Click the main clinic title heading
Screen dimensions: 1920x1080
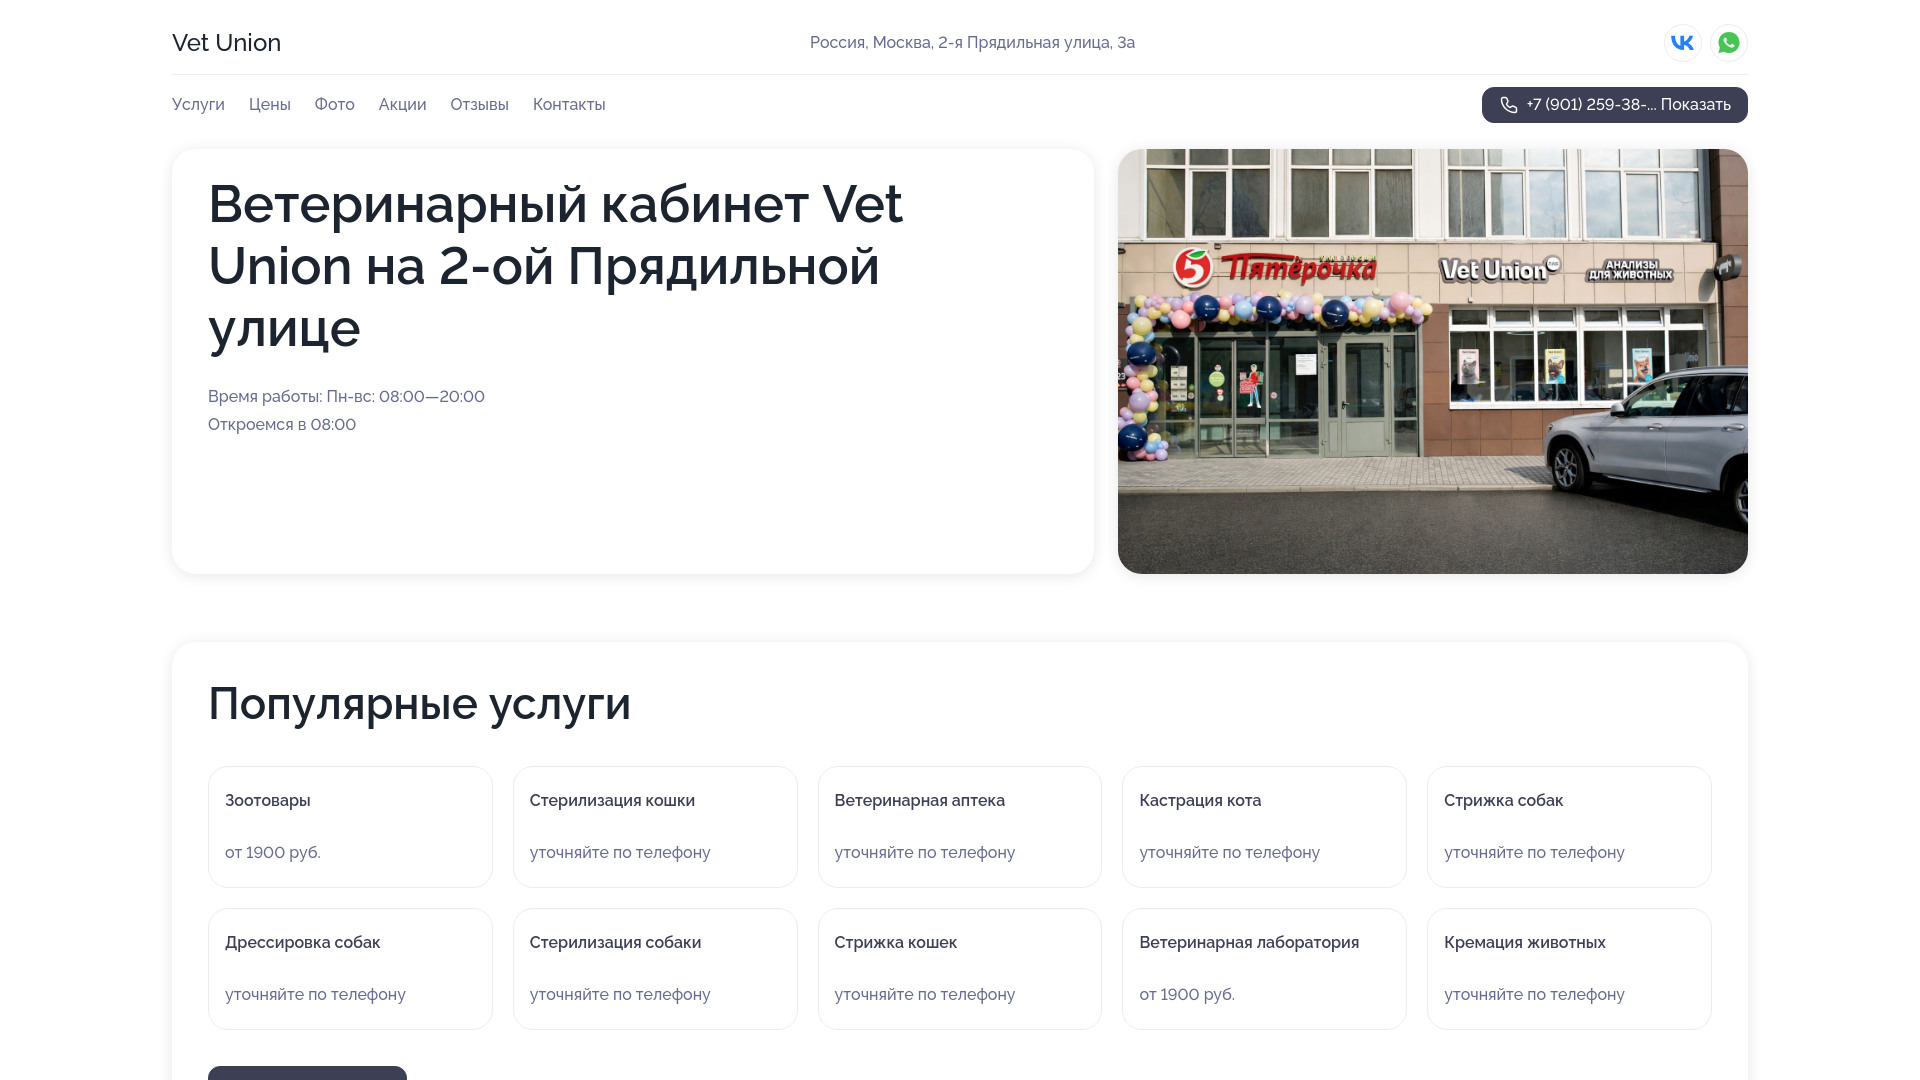point(555,266)
